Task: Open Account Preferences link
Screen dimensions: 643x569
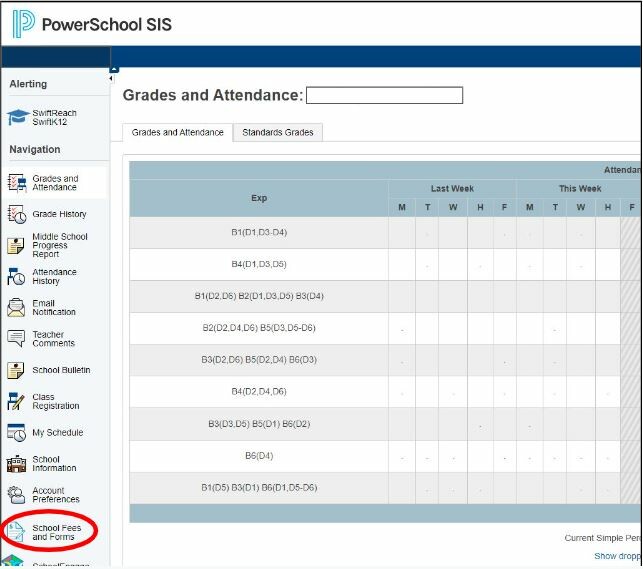Action: (x=56, y=495)
